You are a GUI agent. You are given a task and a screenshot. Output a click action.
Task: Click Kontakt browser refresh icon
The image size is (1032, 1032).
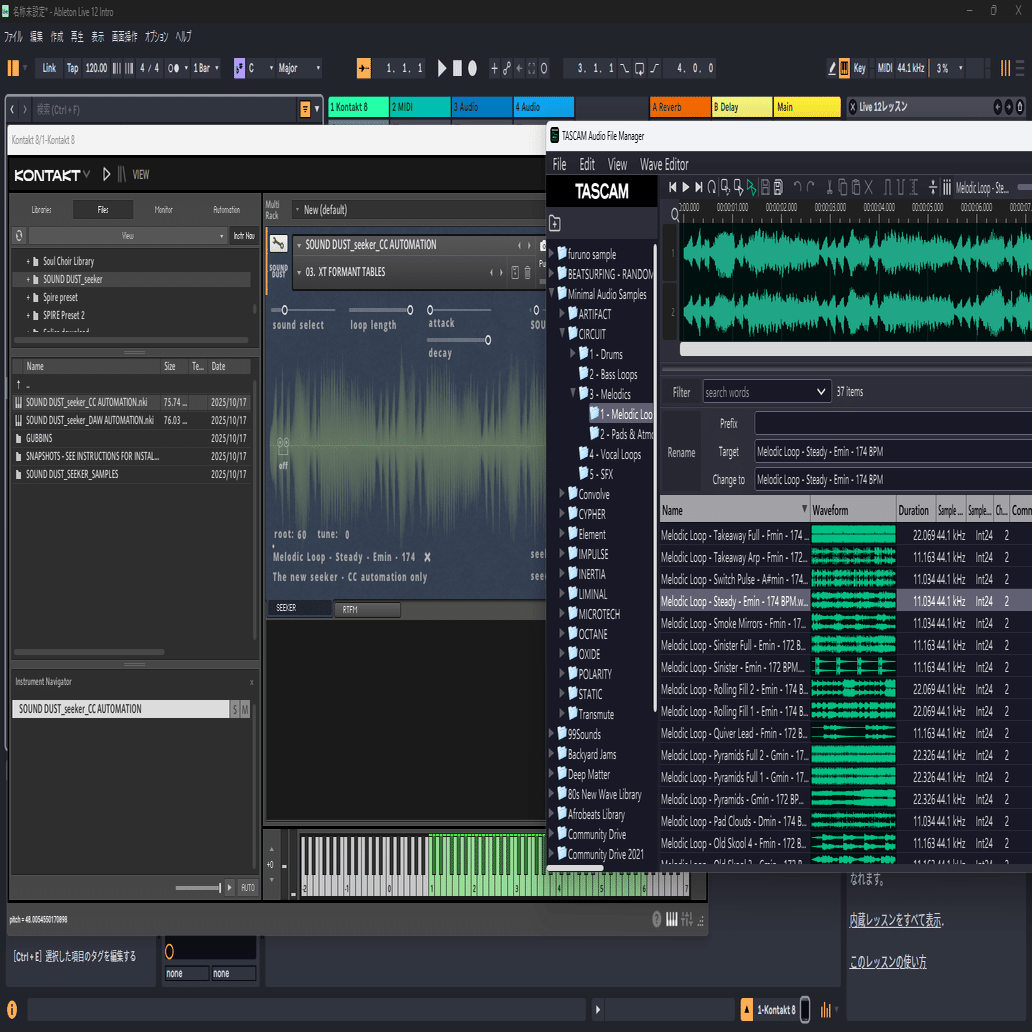pos(19,236)
